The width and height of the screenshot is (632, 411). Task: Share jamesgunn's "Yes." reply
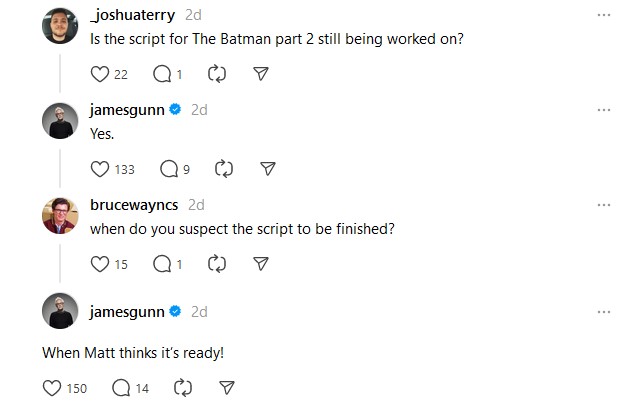pyautogui.click(x=267, y=168)
